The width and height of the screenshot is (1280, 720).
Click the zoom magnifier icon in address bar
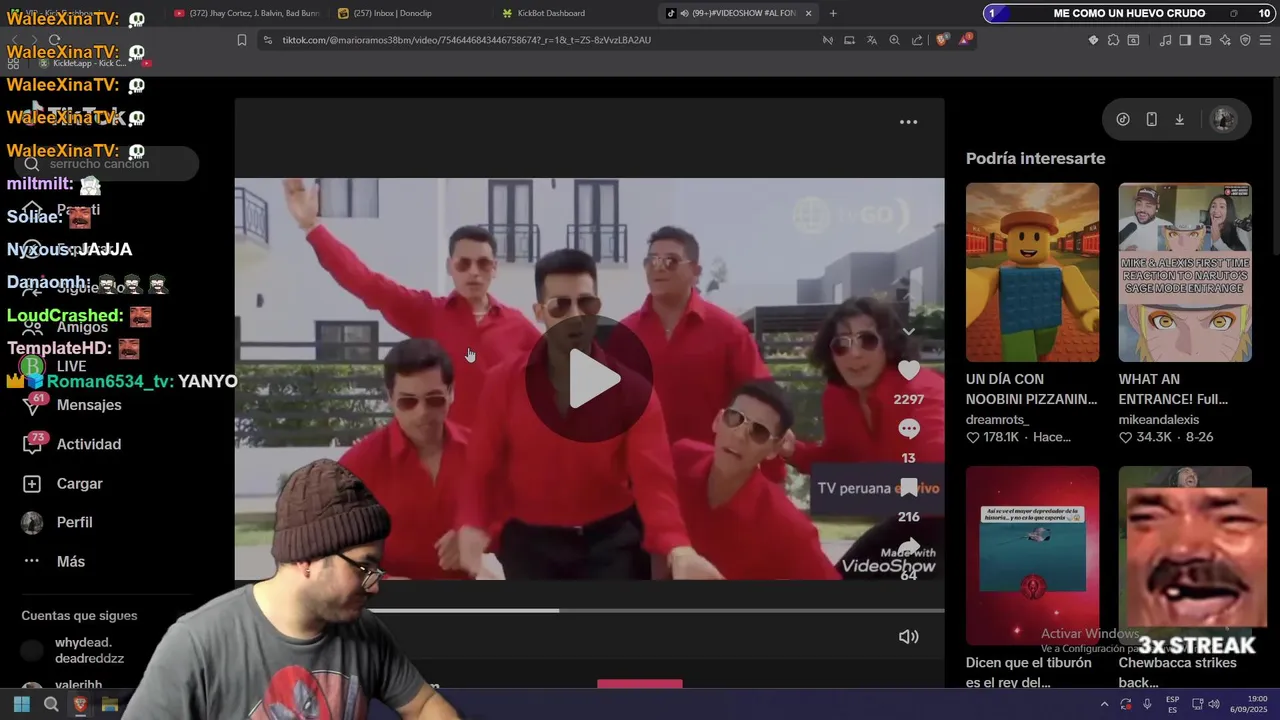pos(894,40)
